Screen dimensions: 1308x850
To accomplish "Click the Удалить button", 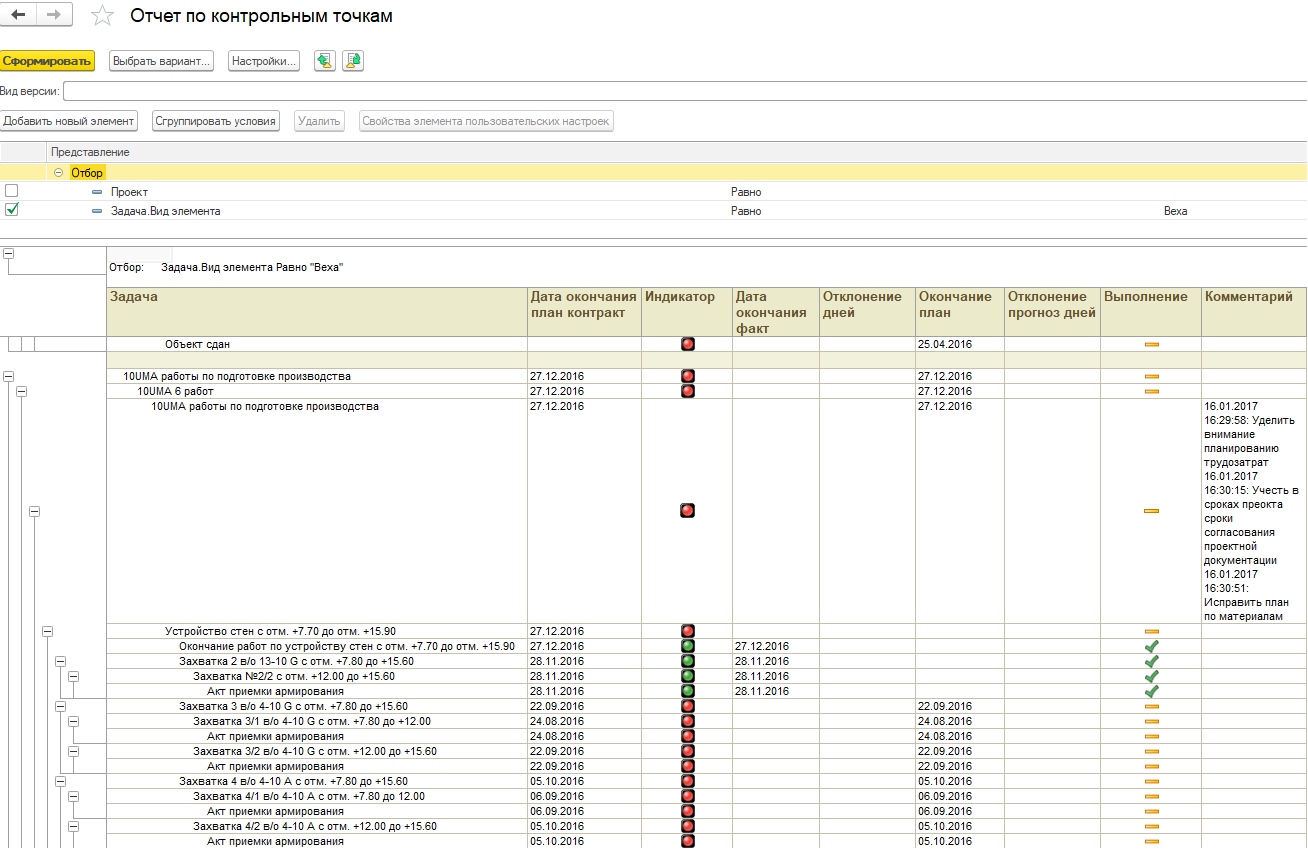I will [x=319, y=121].
